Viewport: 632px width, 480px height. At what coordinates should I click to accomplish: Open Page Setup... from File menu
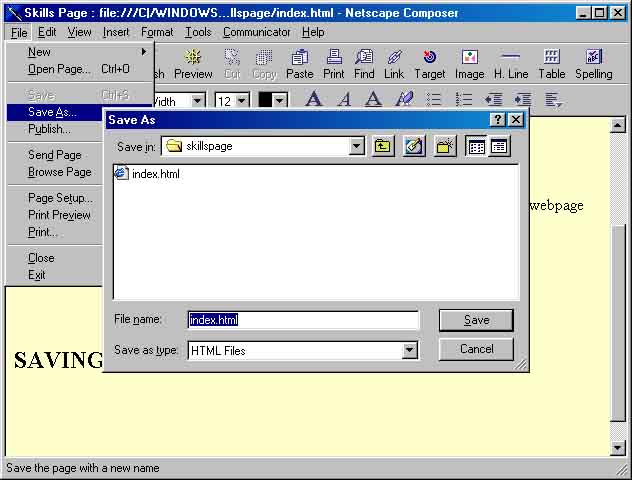[x=54, y=198]
